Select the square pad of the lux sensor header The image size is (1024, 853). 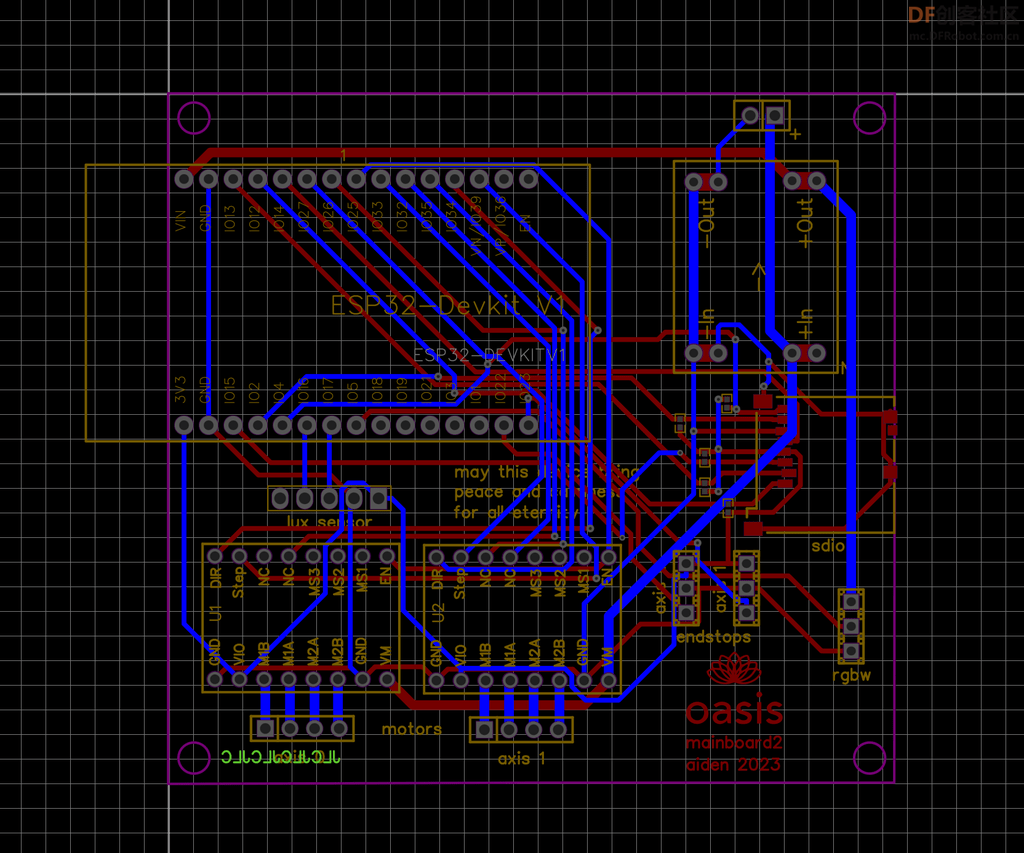(x=379, y=498)
